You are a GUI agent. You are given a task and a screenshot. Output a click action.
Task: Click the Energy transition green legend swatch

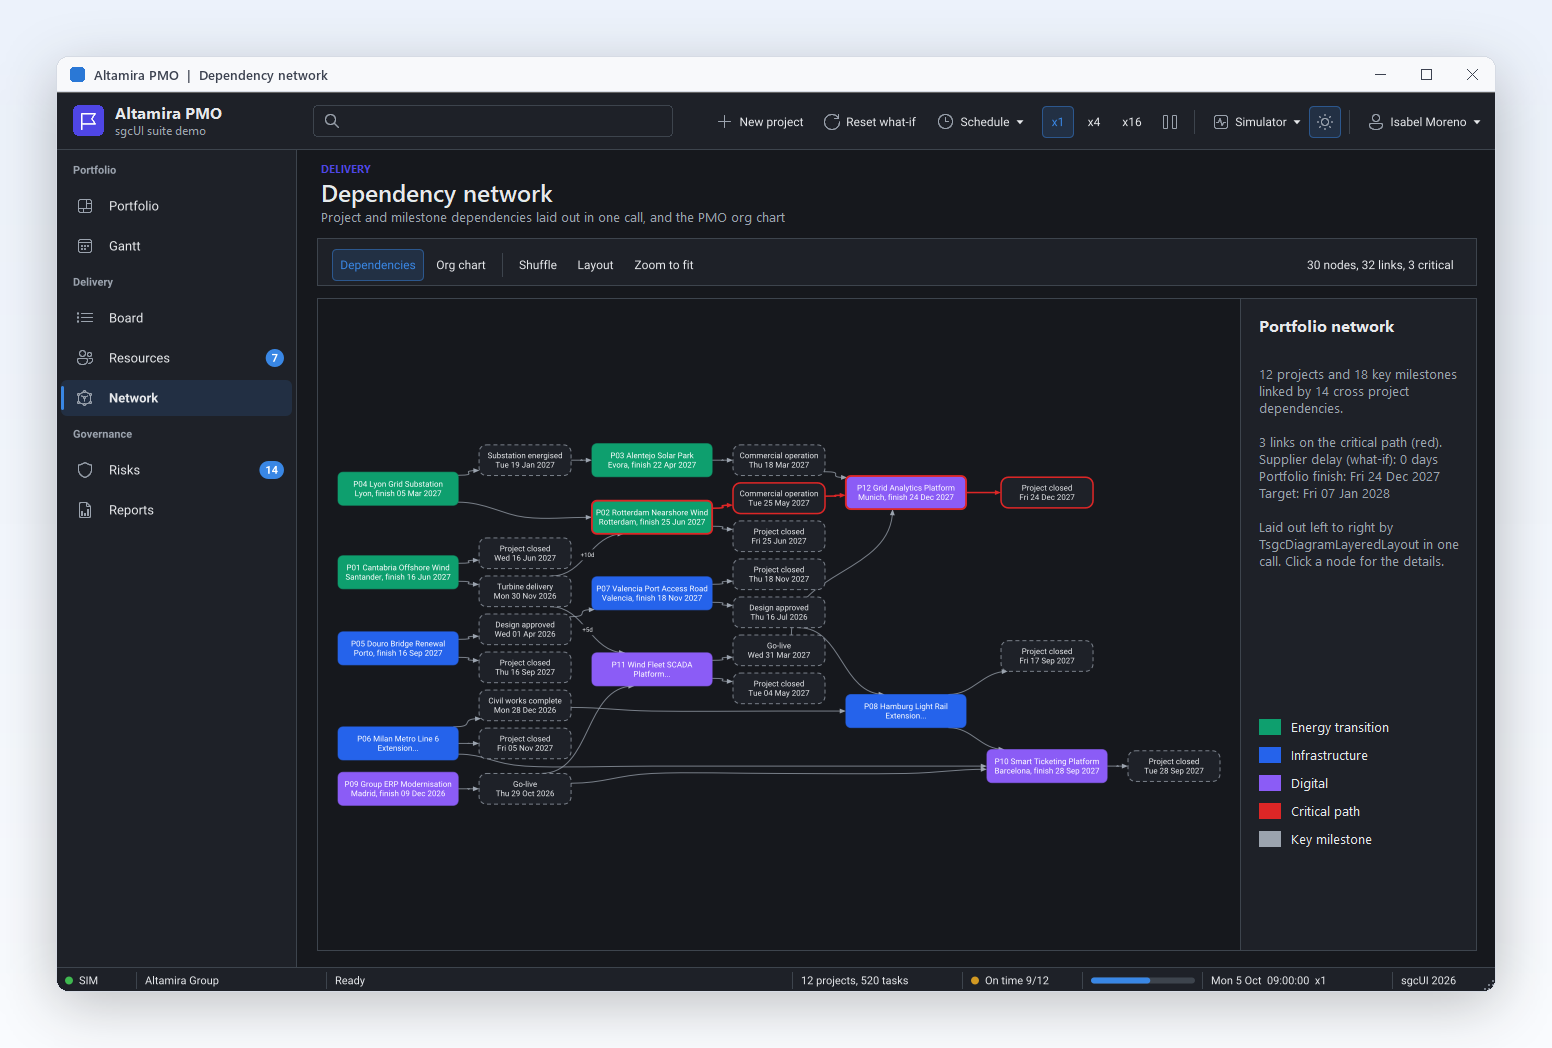pyautogui.click(x=1270, y=727)
